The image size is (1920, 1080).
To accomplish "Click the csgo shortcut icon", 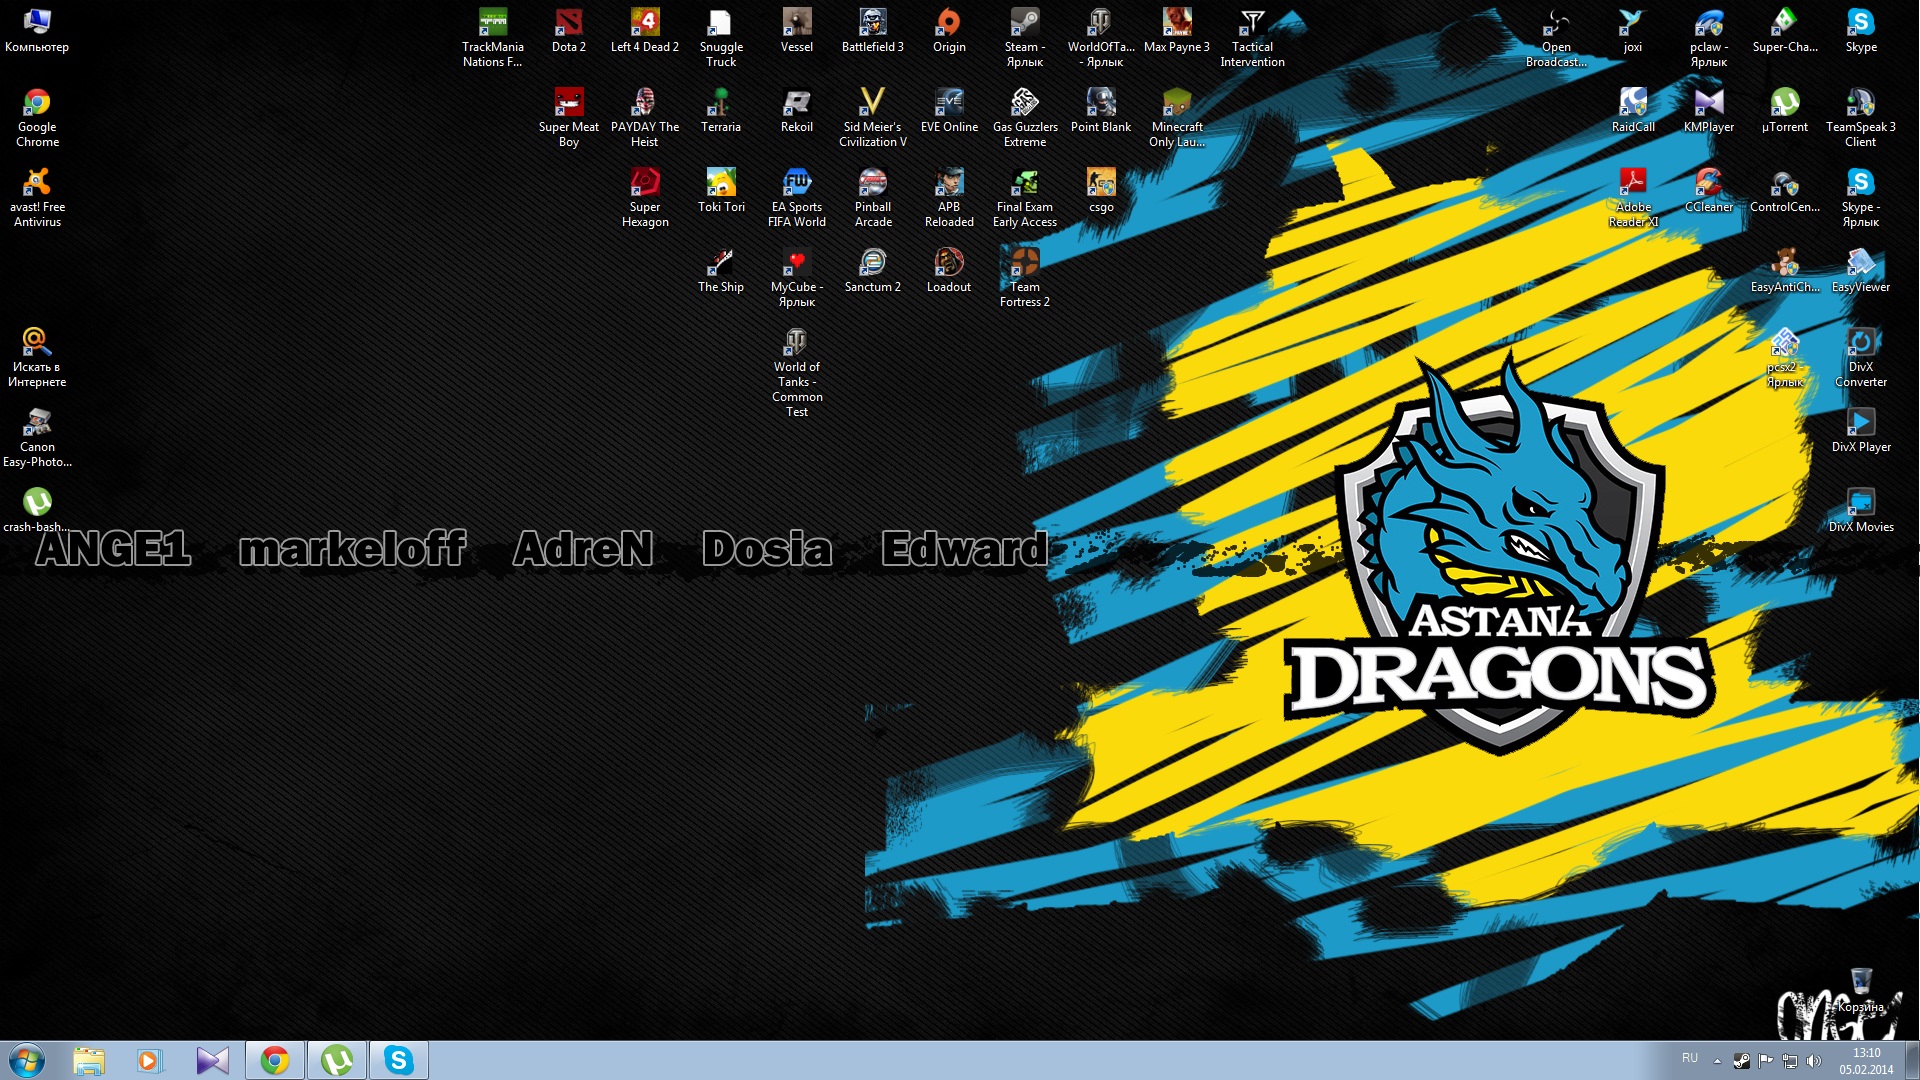I will [x=1100, y=184].
